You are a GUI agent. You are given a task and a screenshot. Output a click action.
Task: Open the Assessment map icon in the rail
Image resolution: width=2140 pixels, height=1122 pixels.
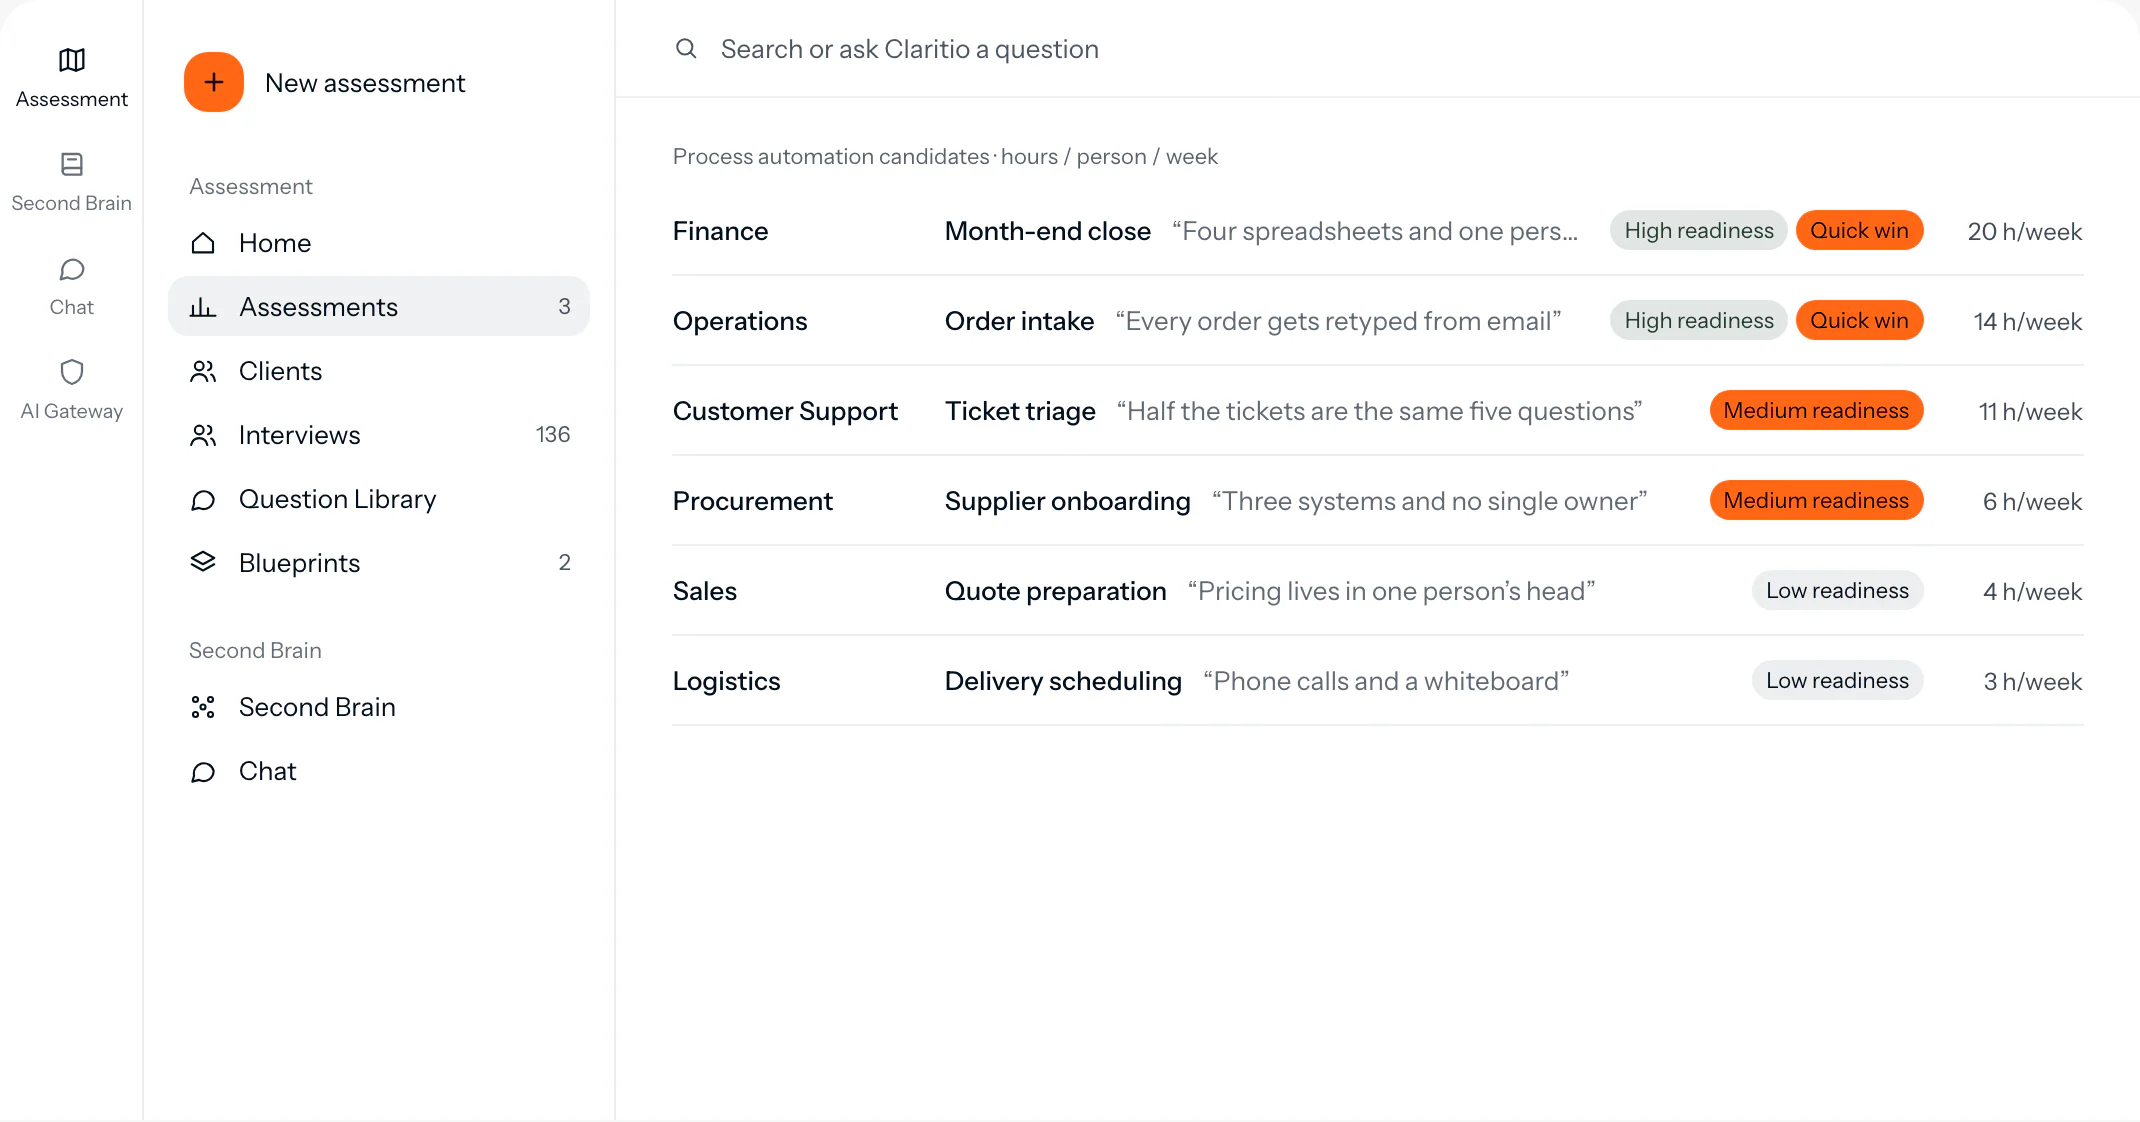[x=72, y=60]
